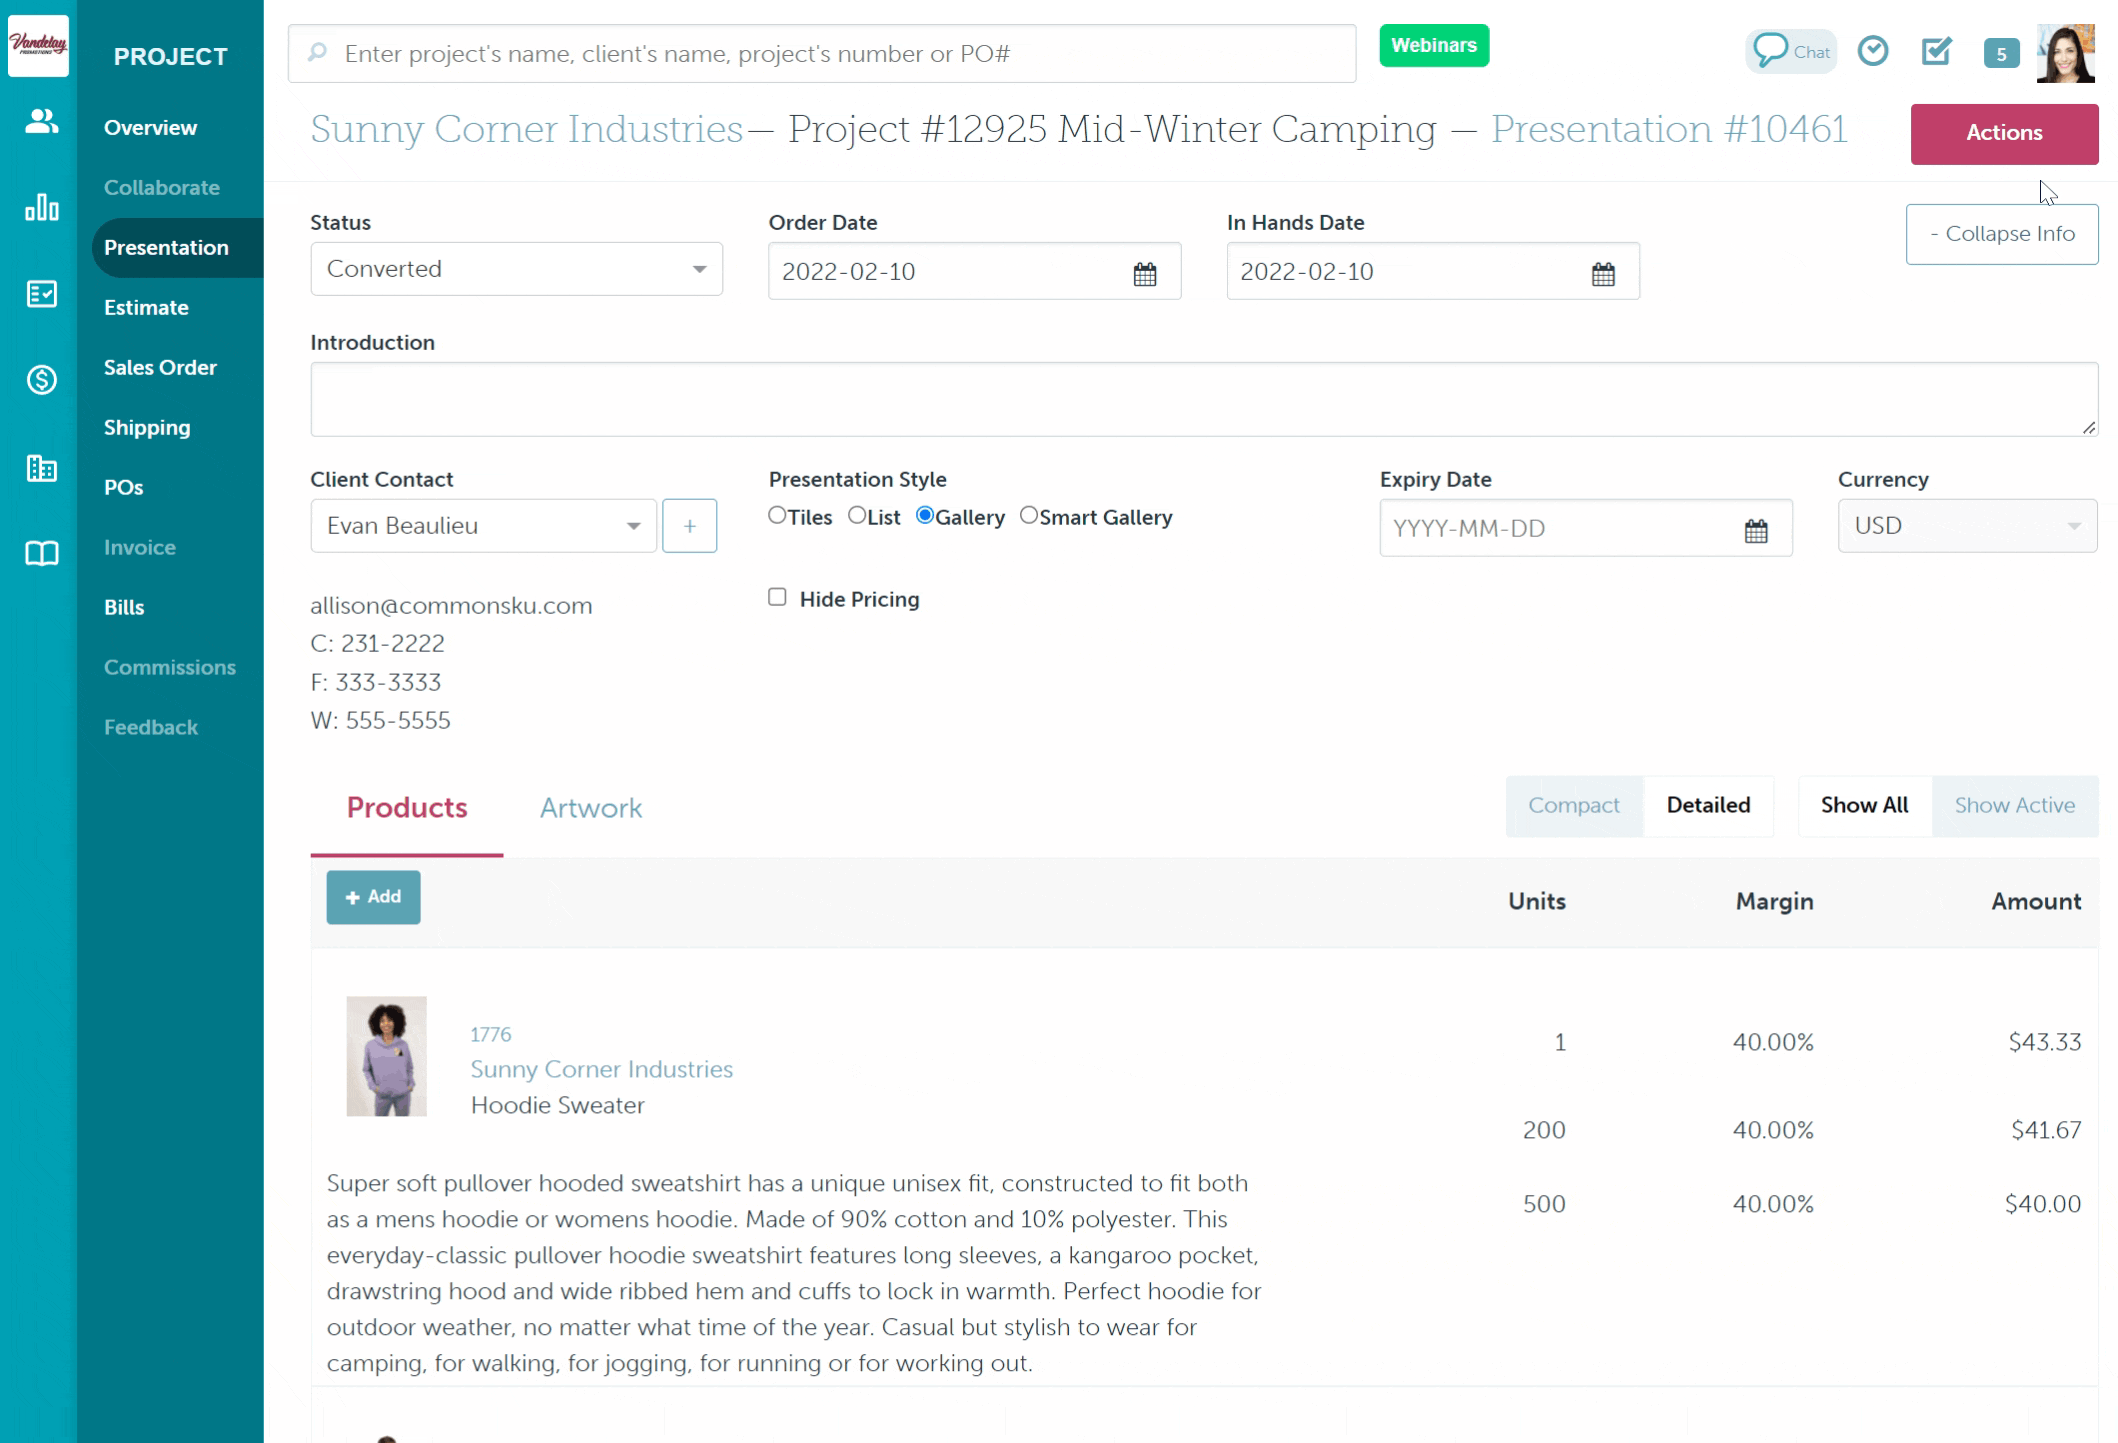Screen dimensions: 2118x1443
Task: Click the red Actions button
Action: tap(2003, 133)
